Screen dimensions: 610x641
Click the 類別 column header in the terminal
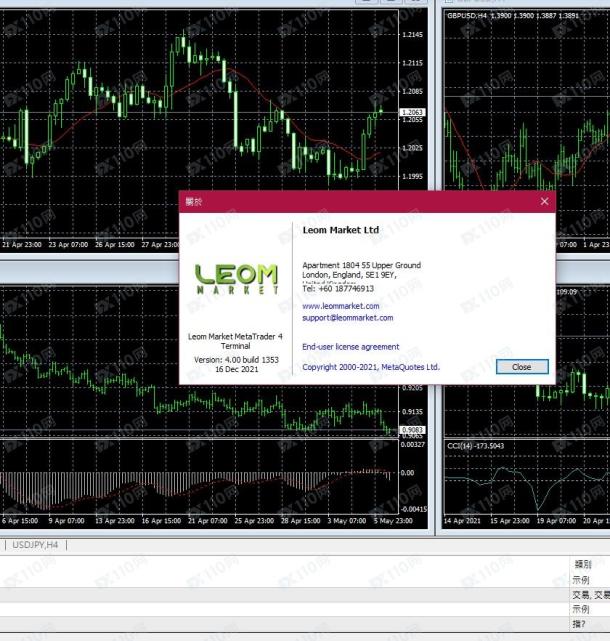pos(583,564)
